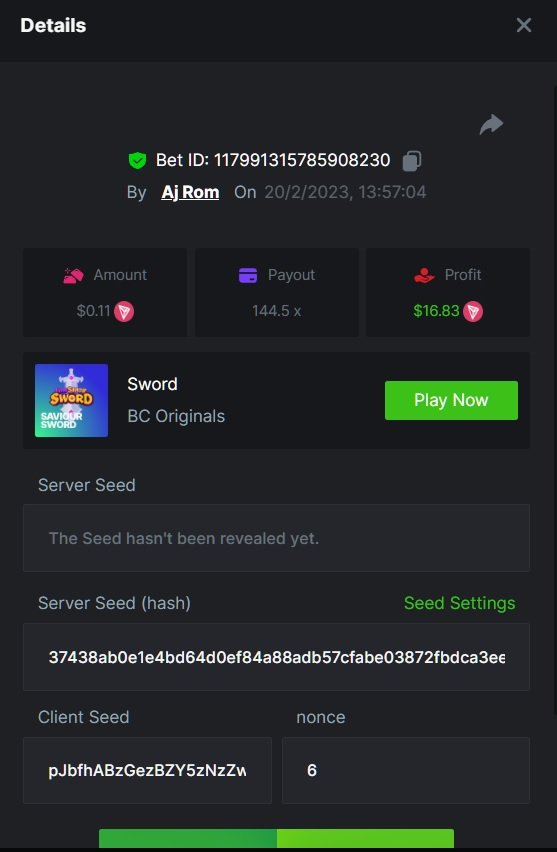Viewport: 557px width, 852px height.
Task: Open Aj Rom's user profile link
Action: click(x=190, y=192)
